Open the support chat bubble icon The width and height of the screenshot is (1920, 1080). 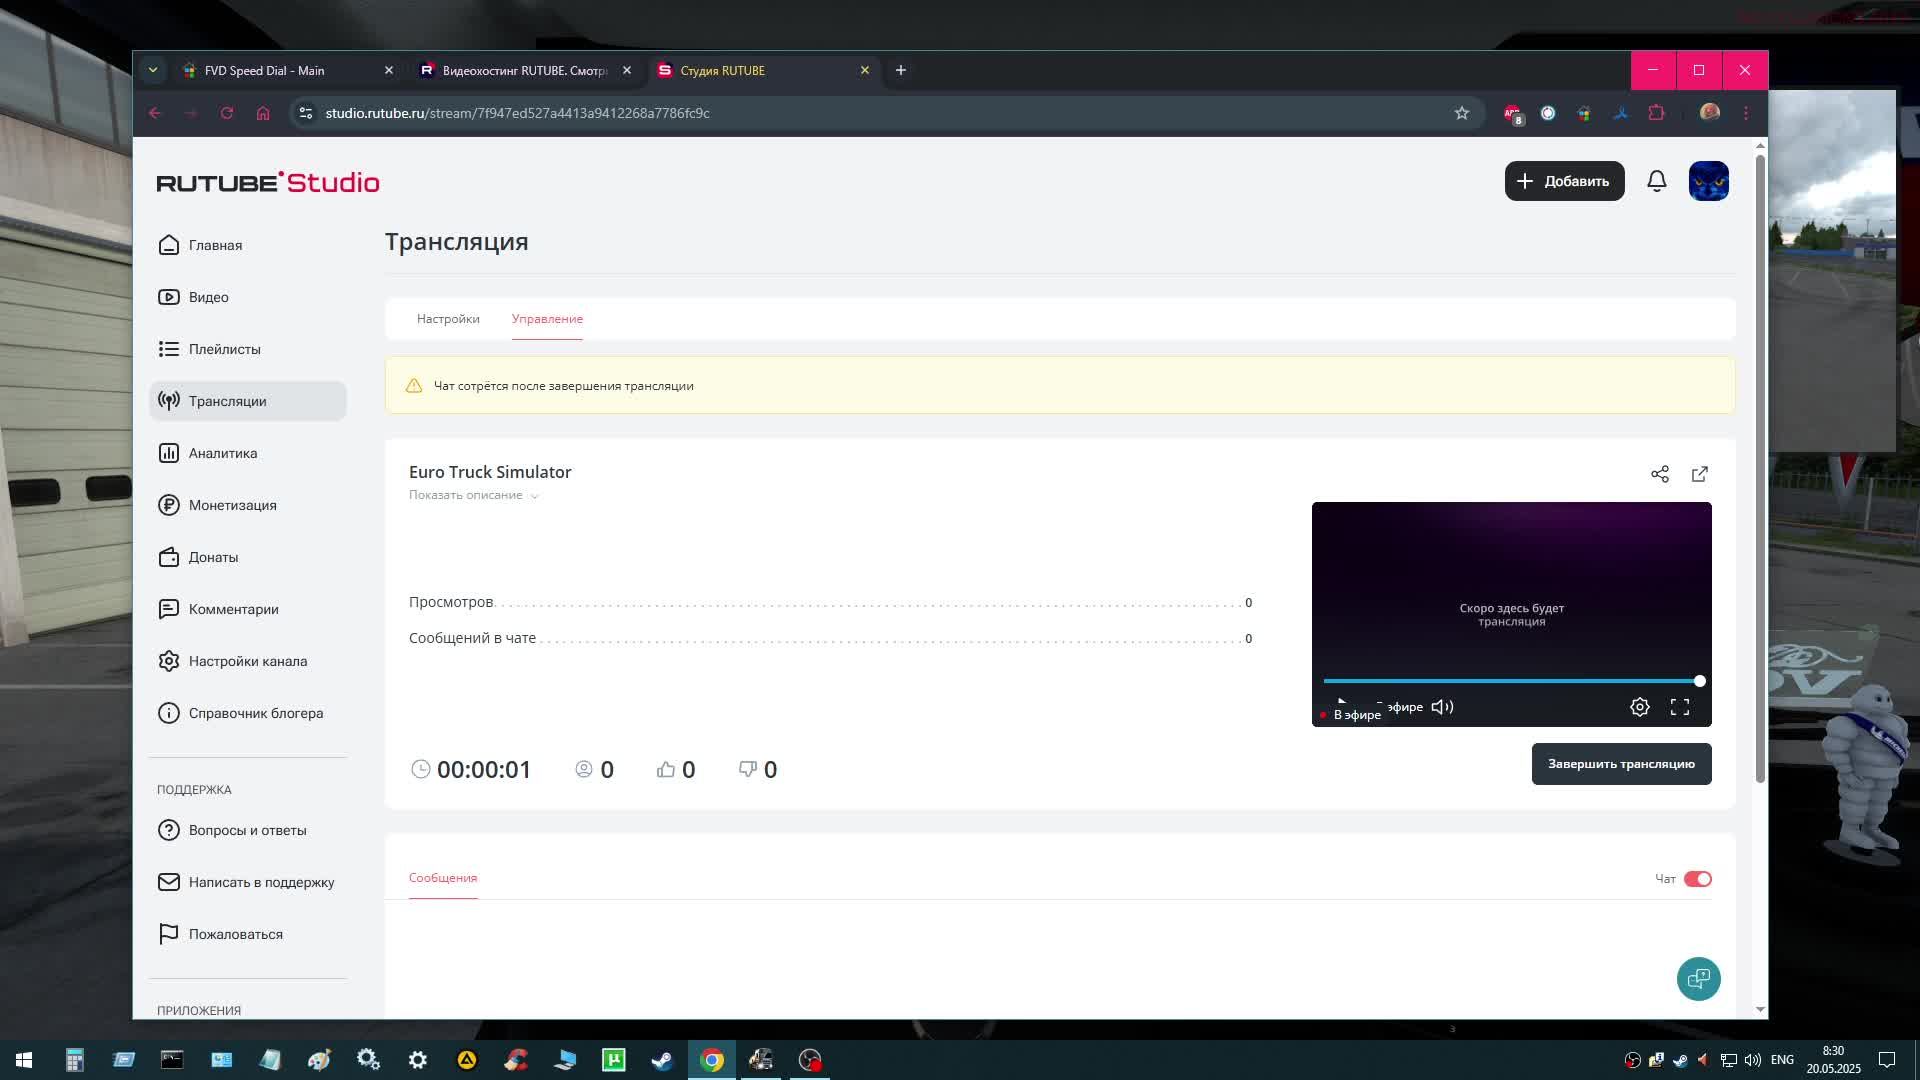pos(1698,979)
